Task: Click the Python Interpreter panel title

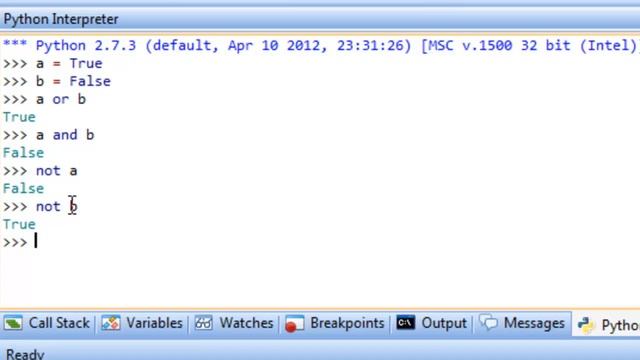Action: (61, 19)
